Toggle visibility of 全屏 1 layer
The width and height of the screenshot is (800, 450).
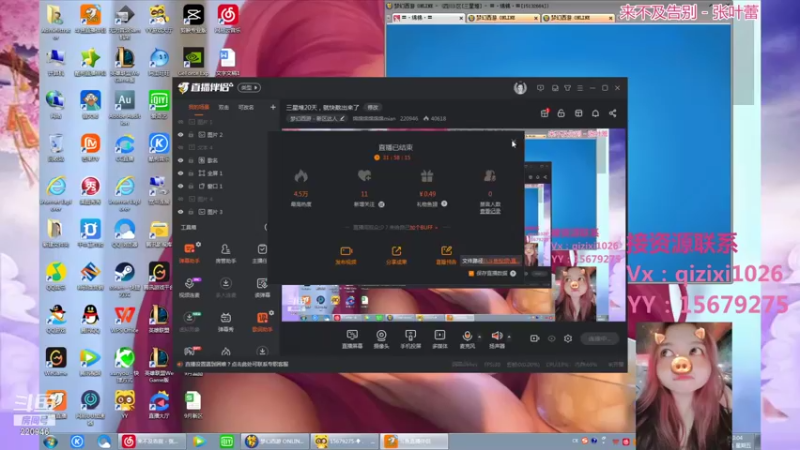coord(181,173)
